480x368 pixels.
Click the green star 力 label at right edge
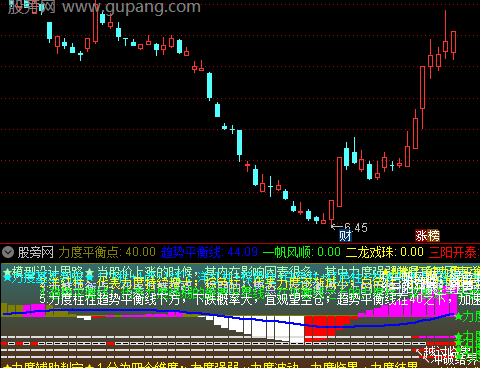[x=467, y=316]
